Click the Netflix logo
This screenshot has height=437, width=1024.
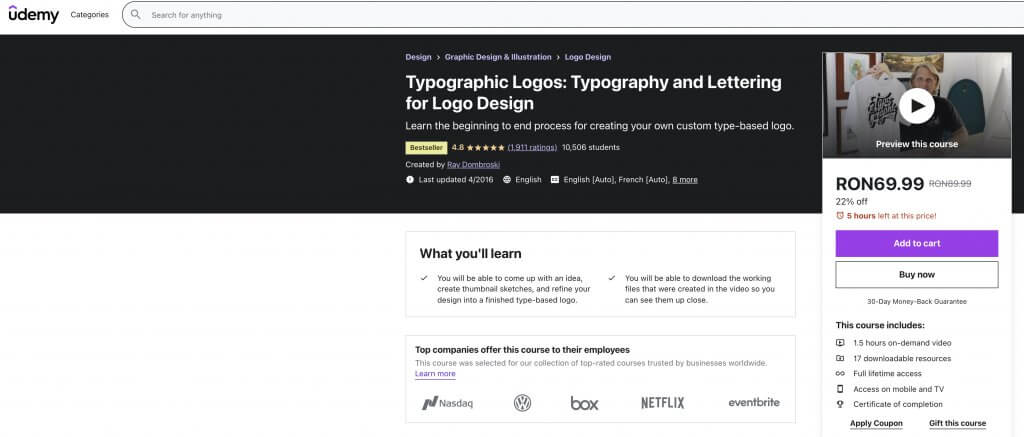662,403
